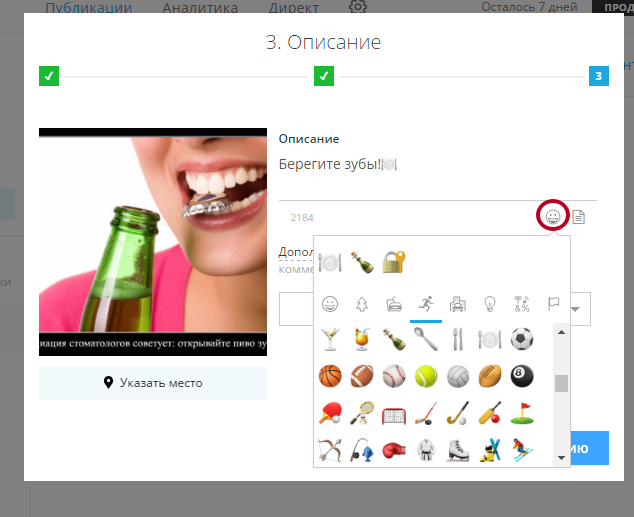Insert soccer ball emoji
The width and height of the screenshot is (634, 517).
522,339
